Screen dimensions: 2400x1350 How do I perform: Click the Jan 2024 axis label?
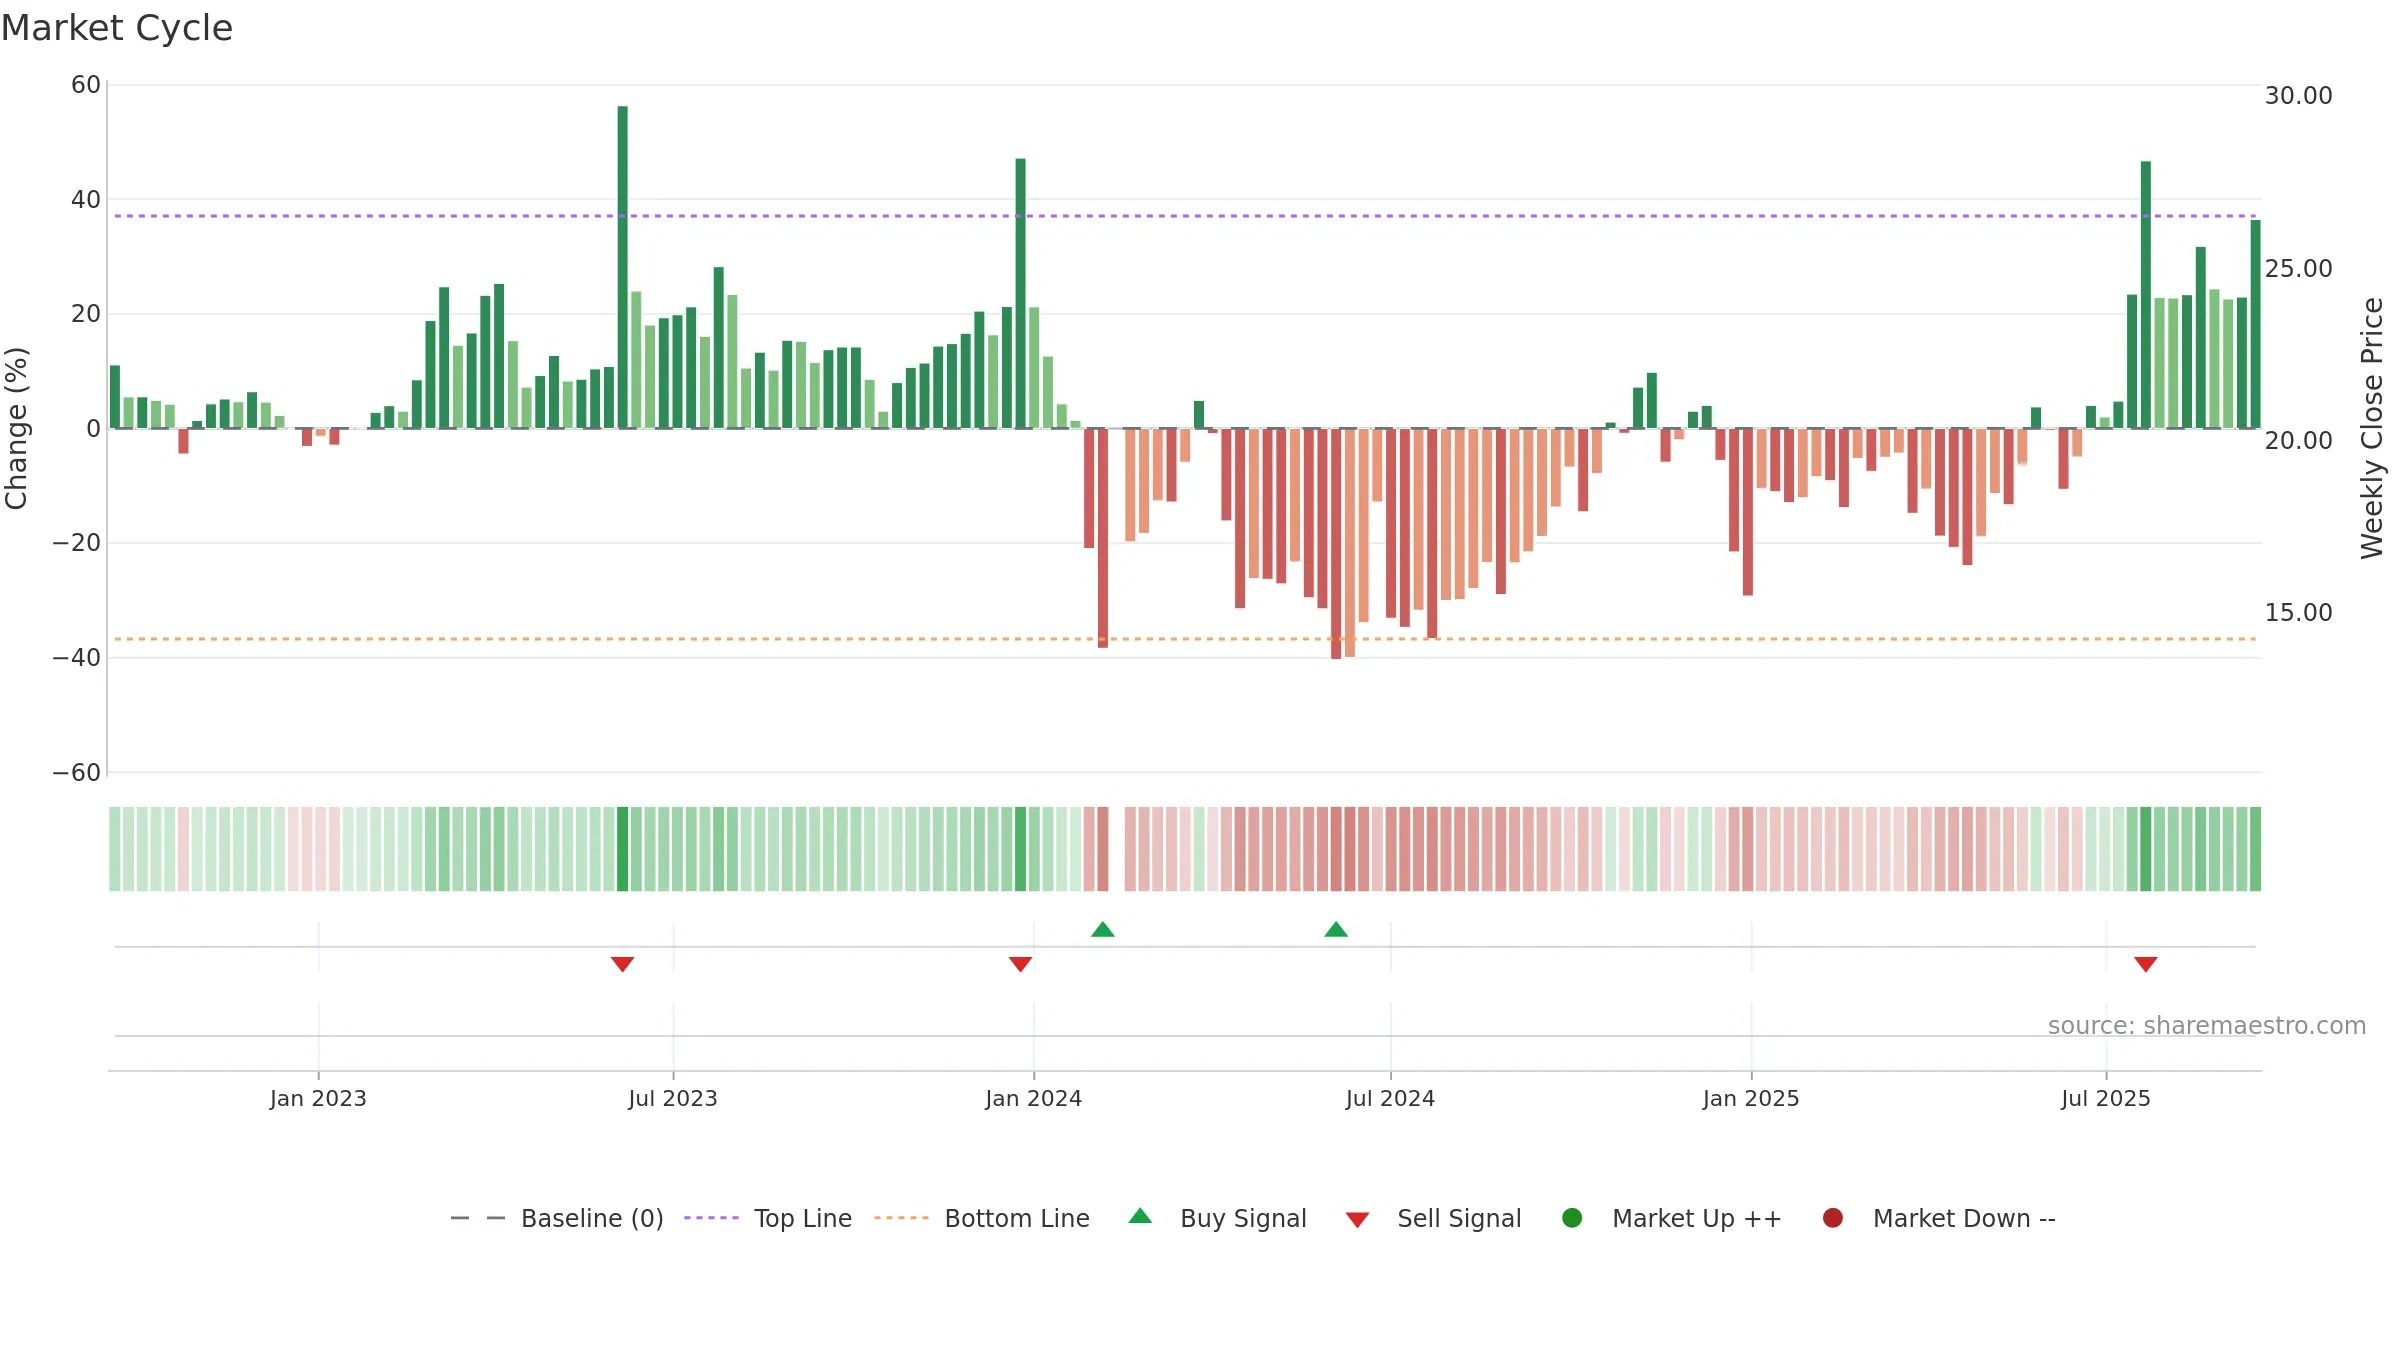[x=1033, y=1098]
